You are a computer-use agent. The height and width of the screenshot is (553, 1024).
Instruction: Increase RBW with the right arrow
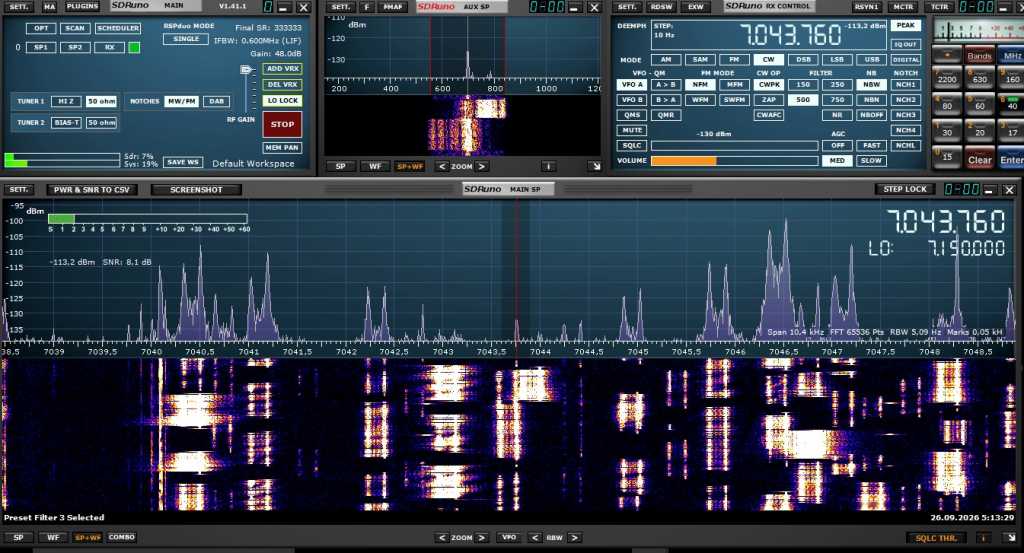(x=575, y=538)
